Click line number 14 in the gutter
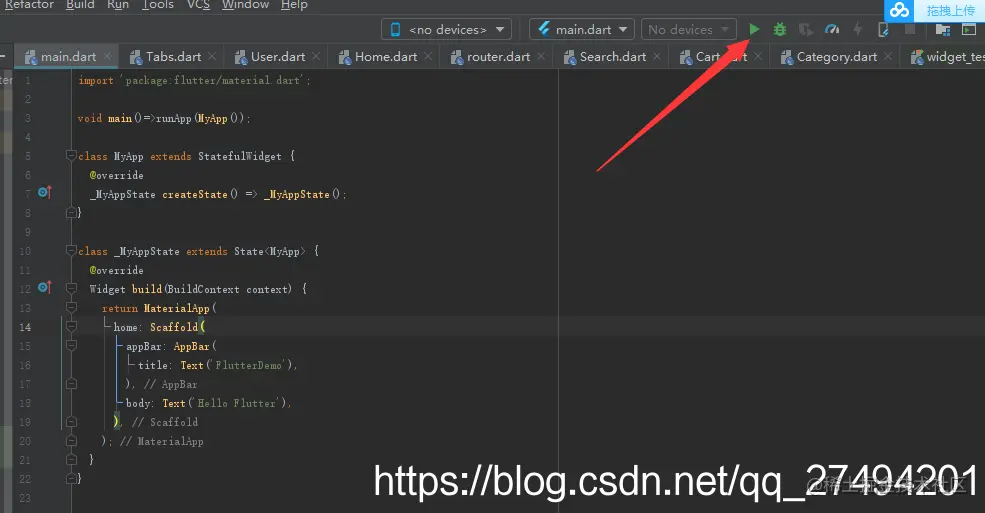Screen dimensions: 985x513 [24, 327]
